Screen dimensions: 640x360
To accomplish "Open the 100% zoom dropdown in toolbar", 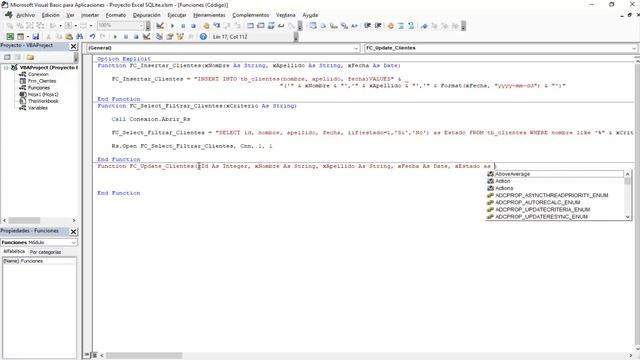I will (141, 26).
